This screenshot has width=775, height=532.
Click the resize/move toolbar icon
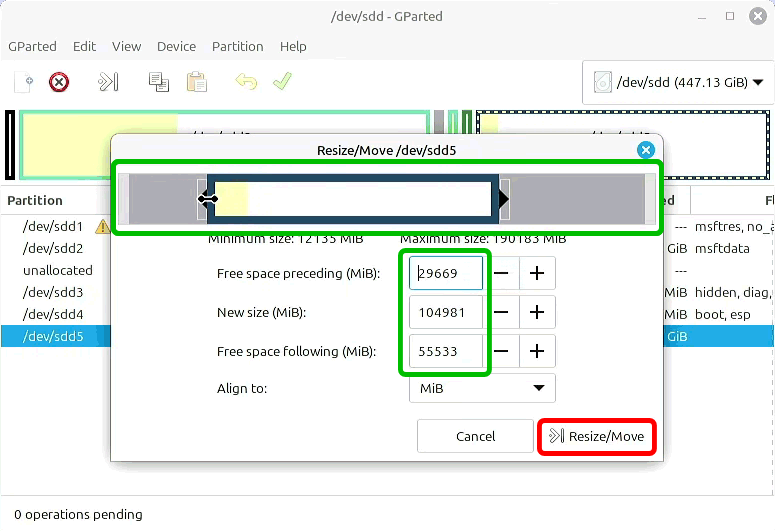click(x=108, y=82)
